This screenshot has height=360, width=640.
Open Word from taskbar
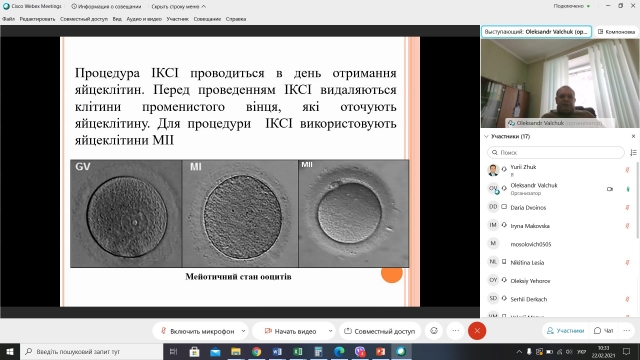(x=277, y=351)
